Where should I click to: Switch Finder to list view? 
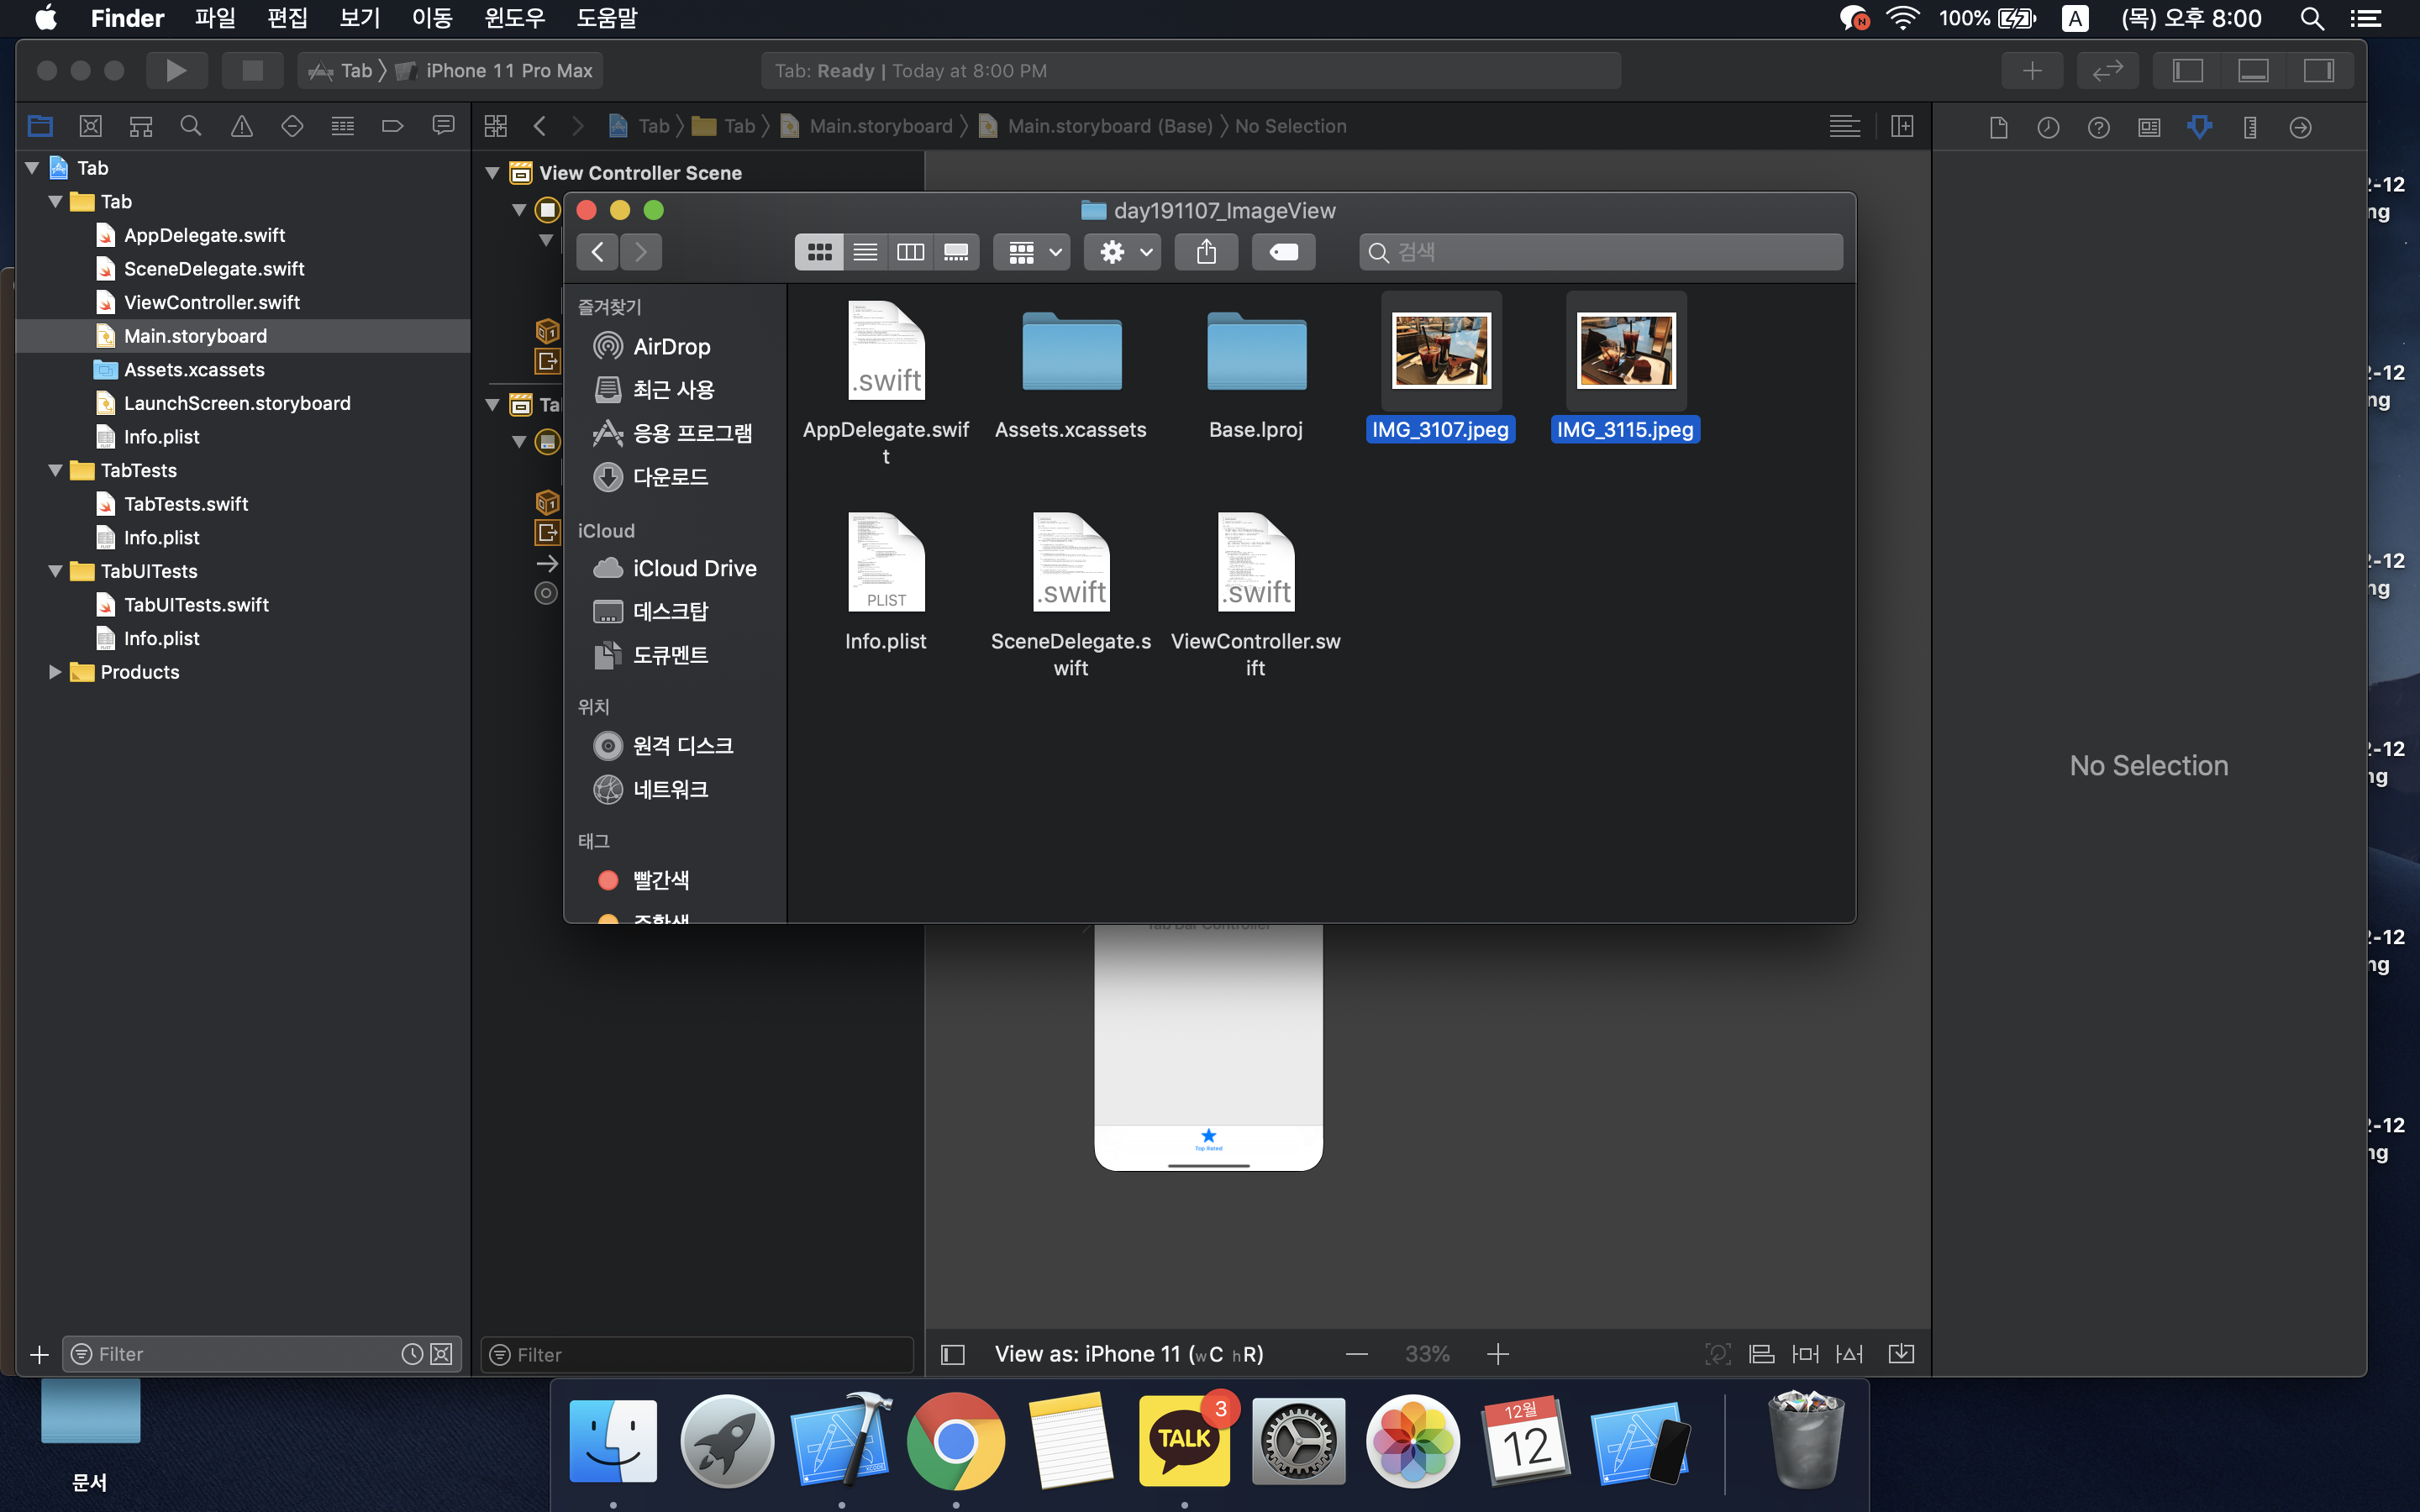(x=865, y=252)
